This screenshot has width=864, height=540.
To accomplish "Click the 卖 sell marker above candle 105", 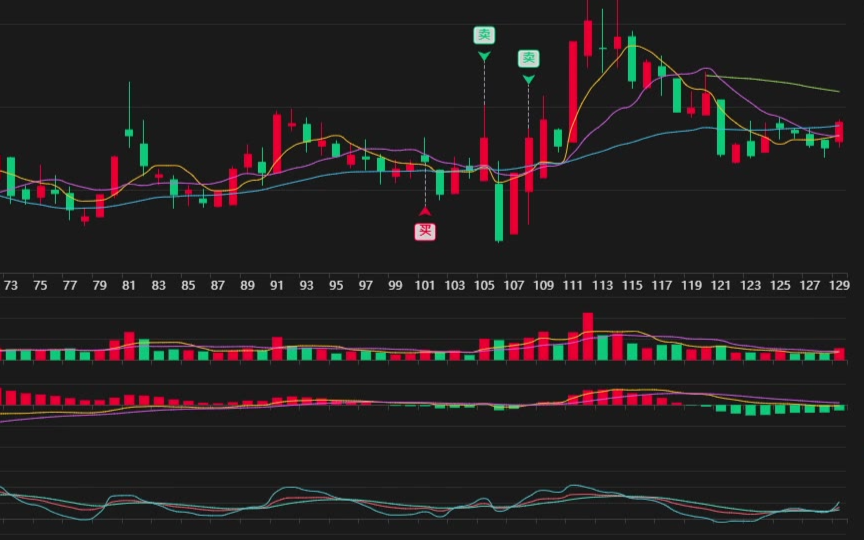I will tap(484, 35).
